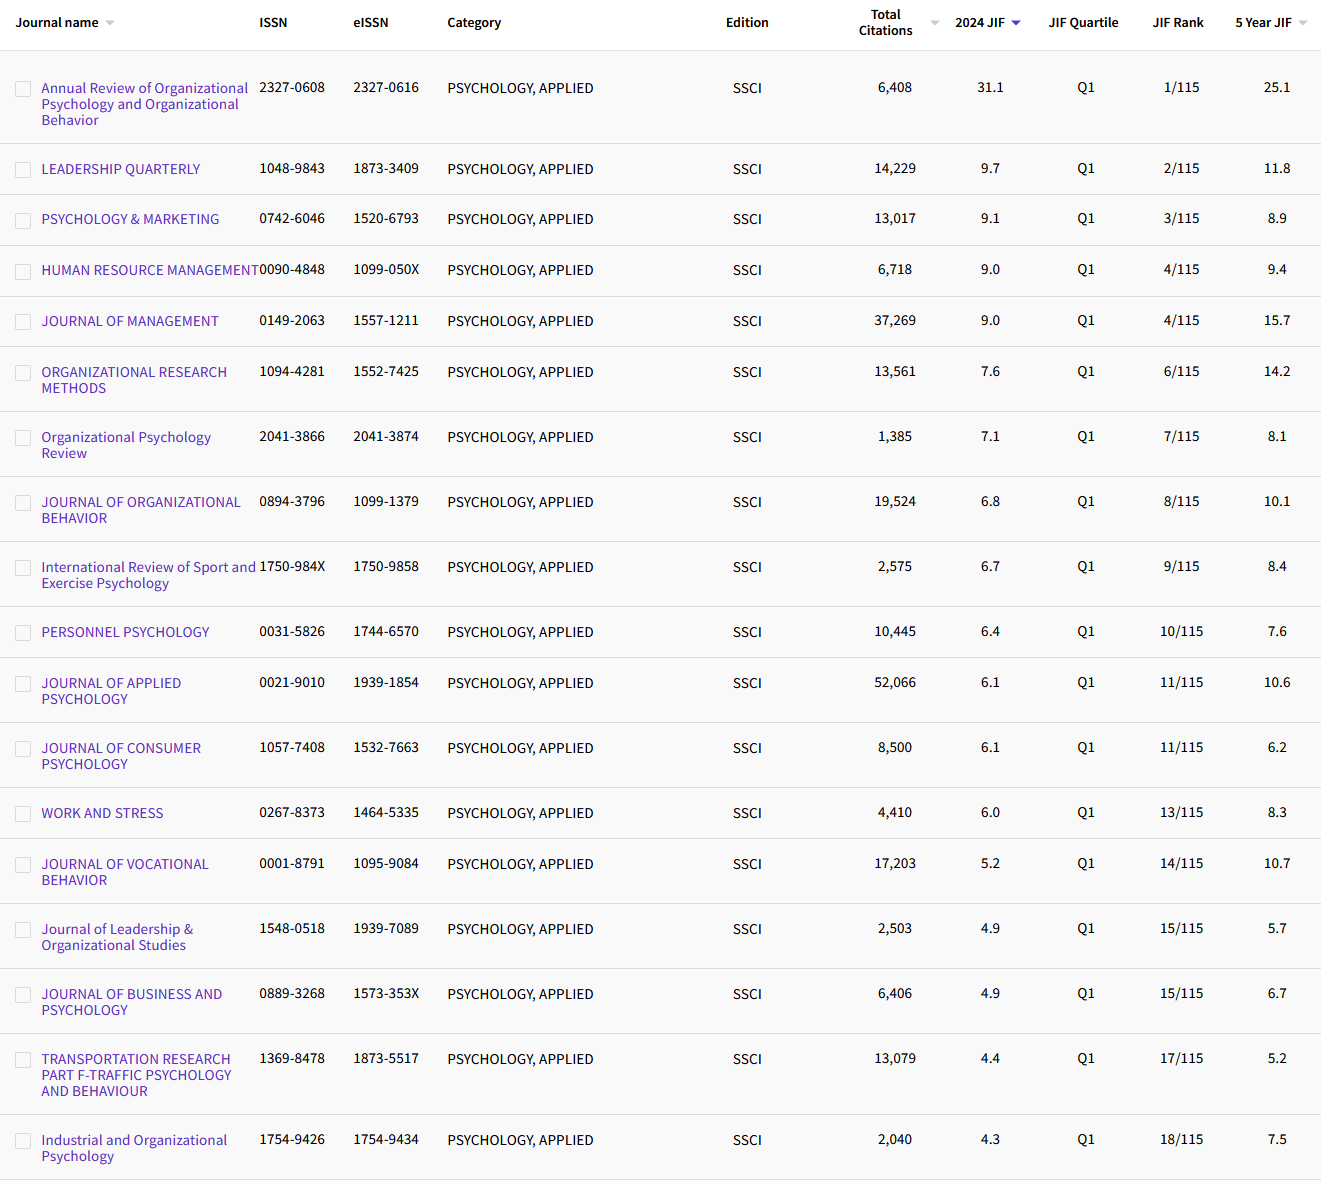Sort by Total Citations arrow
Screen dimensions: 1321x1181
coord(935,23)
